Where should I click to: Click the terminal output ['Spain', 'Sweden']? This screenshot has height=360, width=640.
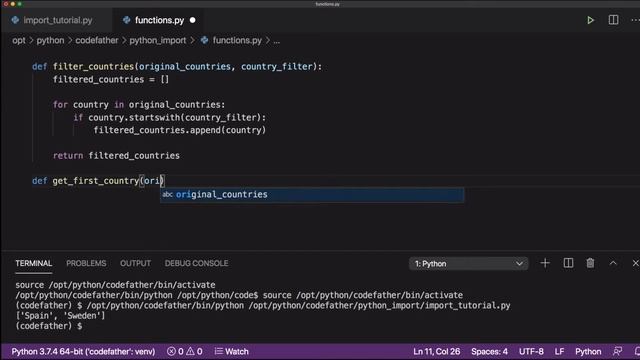point(60,316)
